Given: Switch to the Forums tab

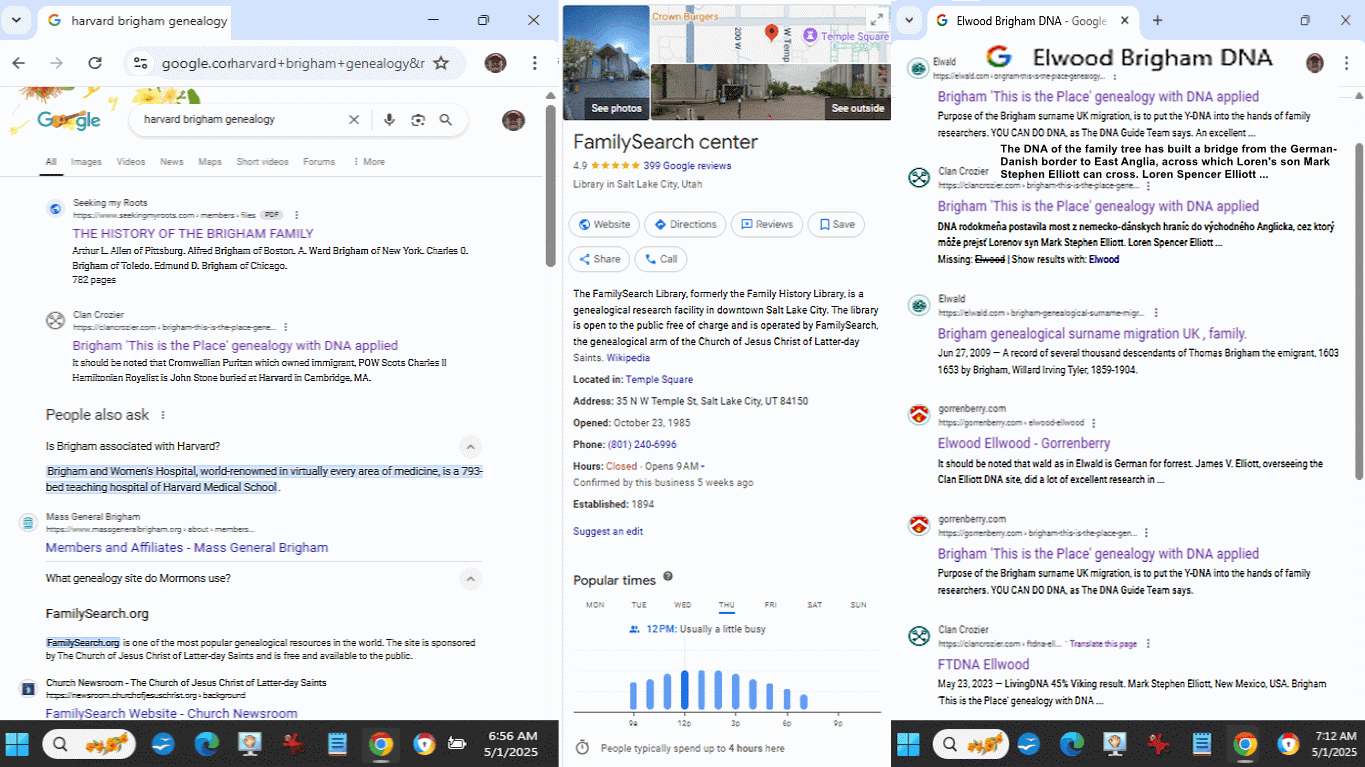Looking at the screenshot, I should [x=319, y=162].
